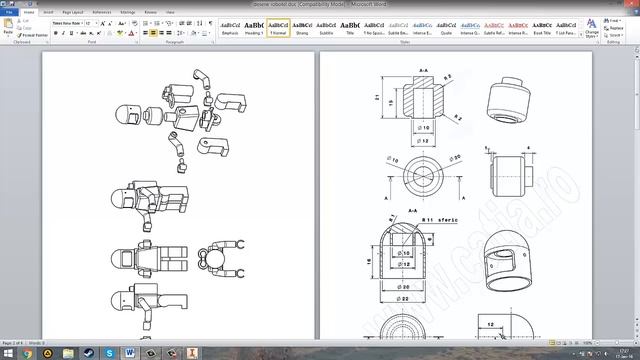Open Google Chrome from taskbar
The height and width of the screenshot is (360, 640).
(x=27, y=353)
